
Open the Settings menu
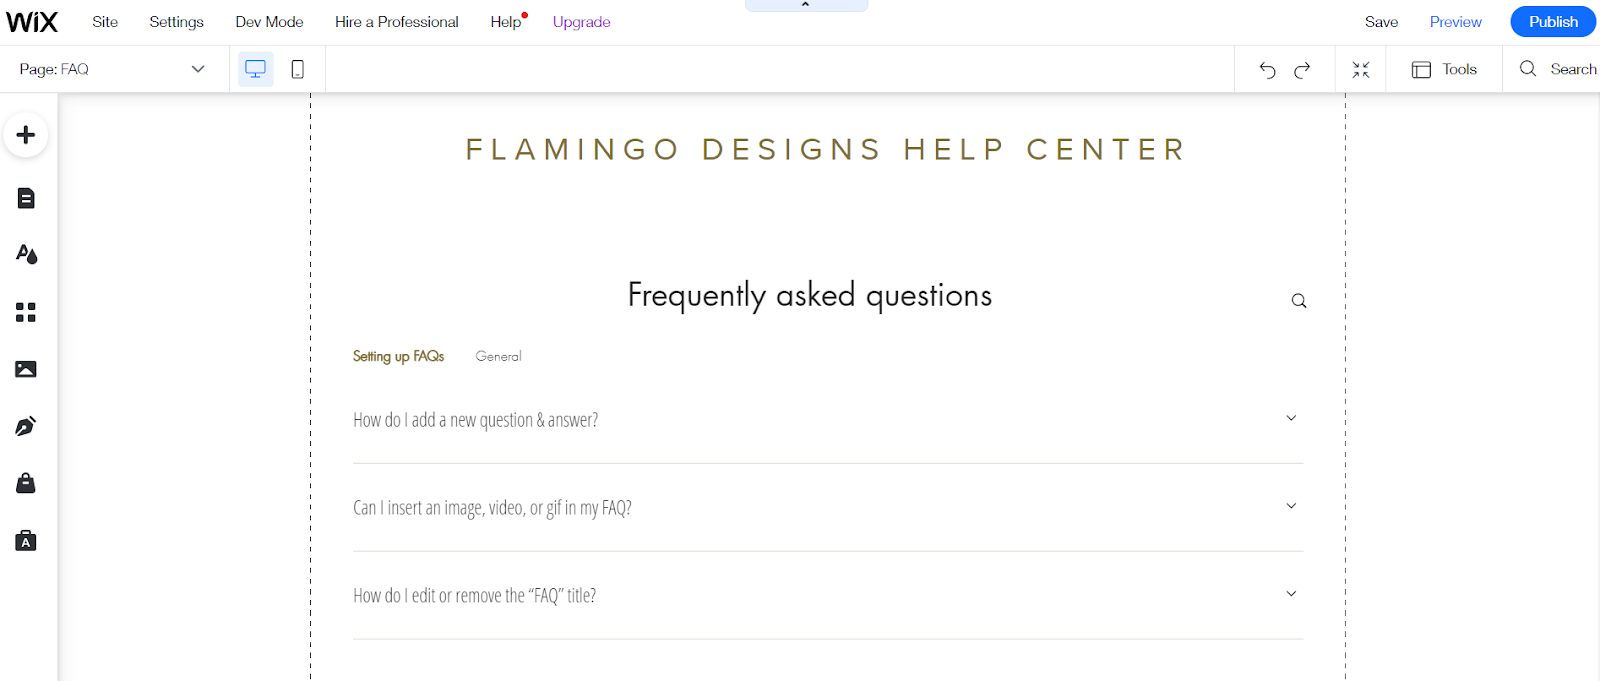(176, 22)
